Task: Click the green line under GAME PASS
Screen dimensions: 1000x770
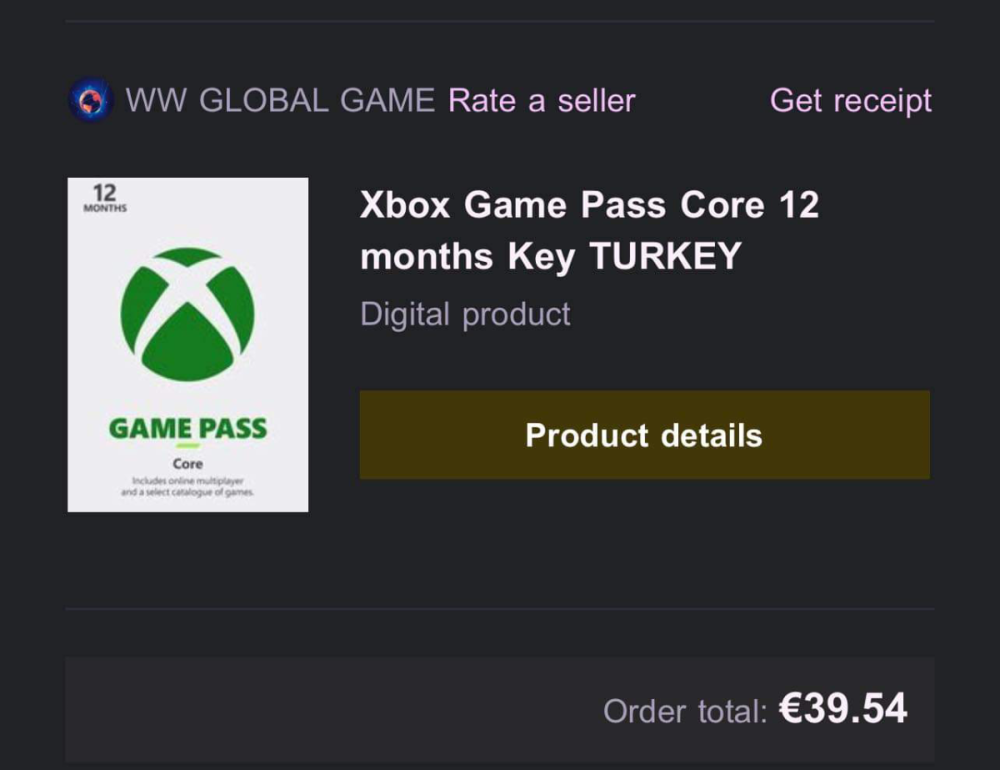Action: click(x=188, y=446)
